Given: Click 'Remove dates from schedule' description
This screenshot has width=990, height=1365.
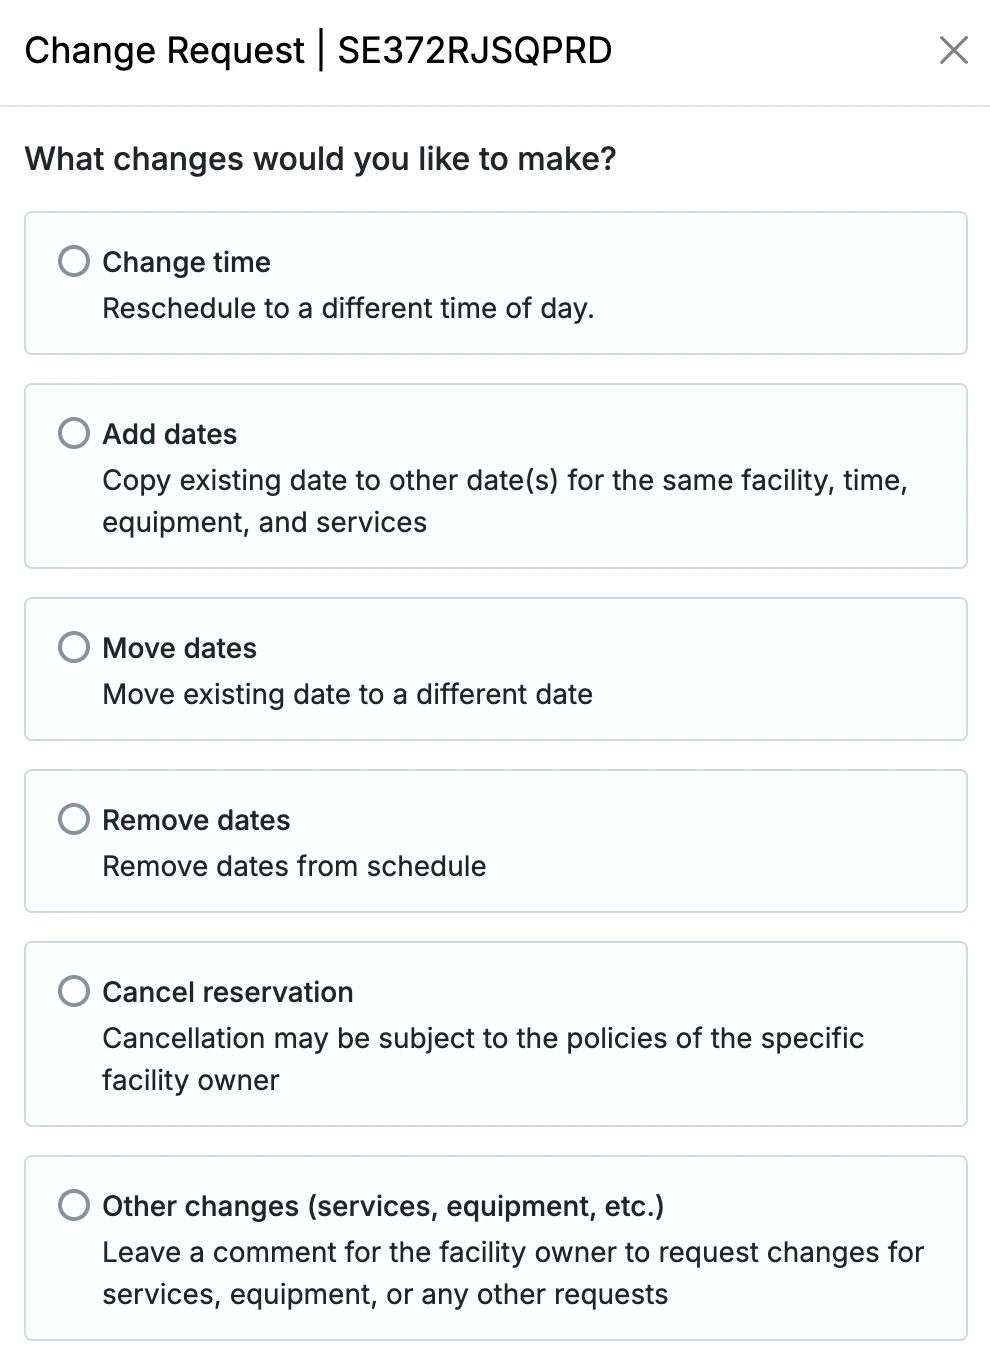Looking at the screenshot, I should point(294,866).
